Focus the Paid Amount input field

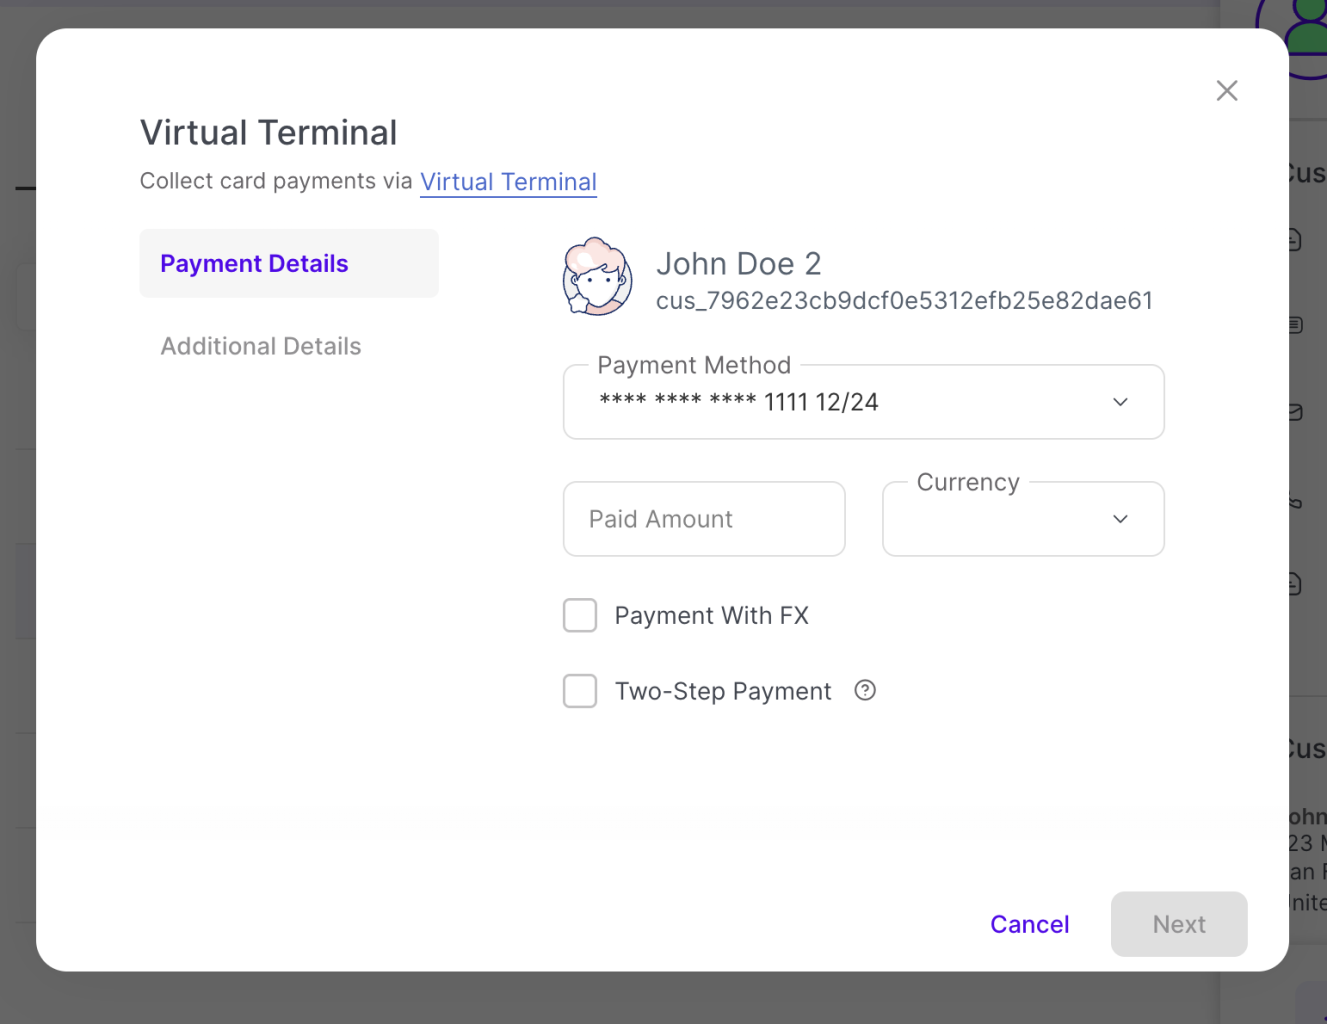tap(704, 519)
